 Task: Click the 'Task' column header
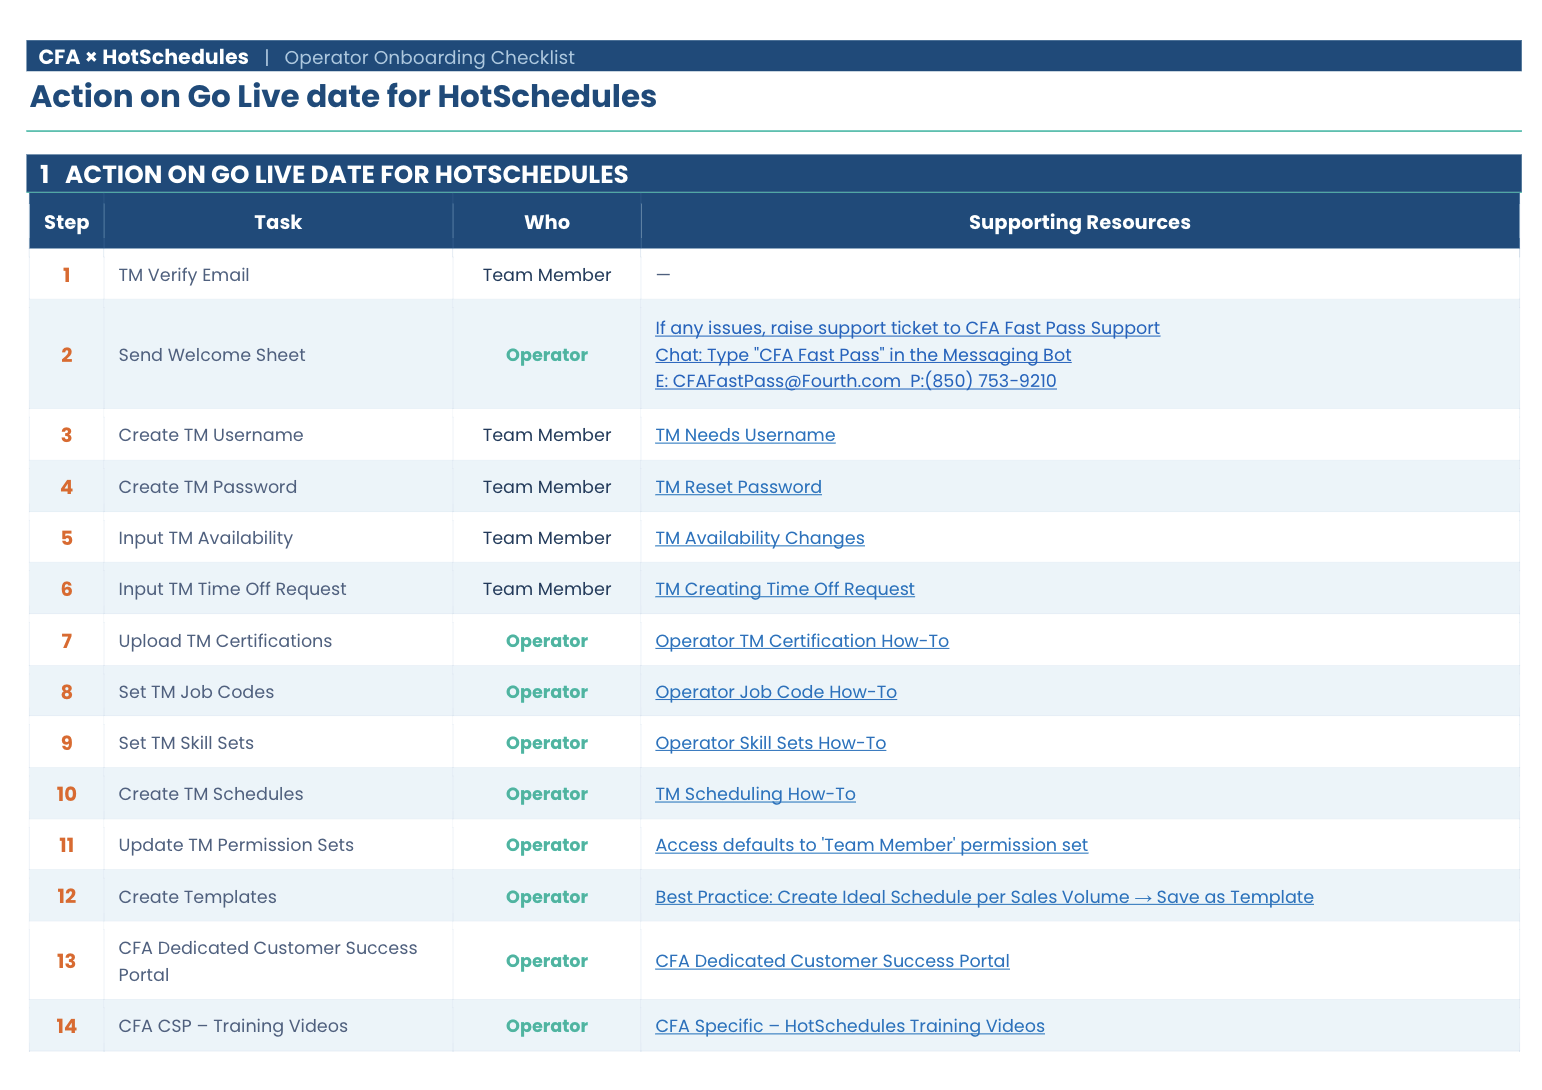pos(278,222)
